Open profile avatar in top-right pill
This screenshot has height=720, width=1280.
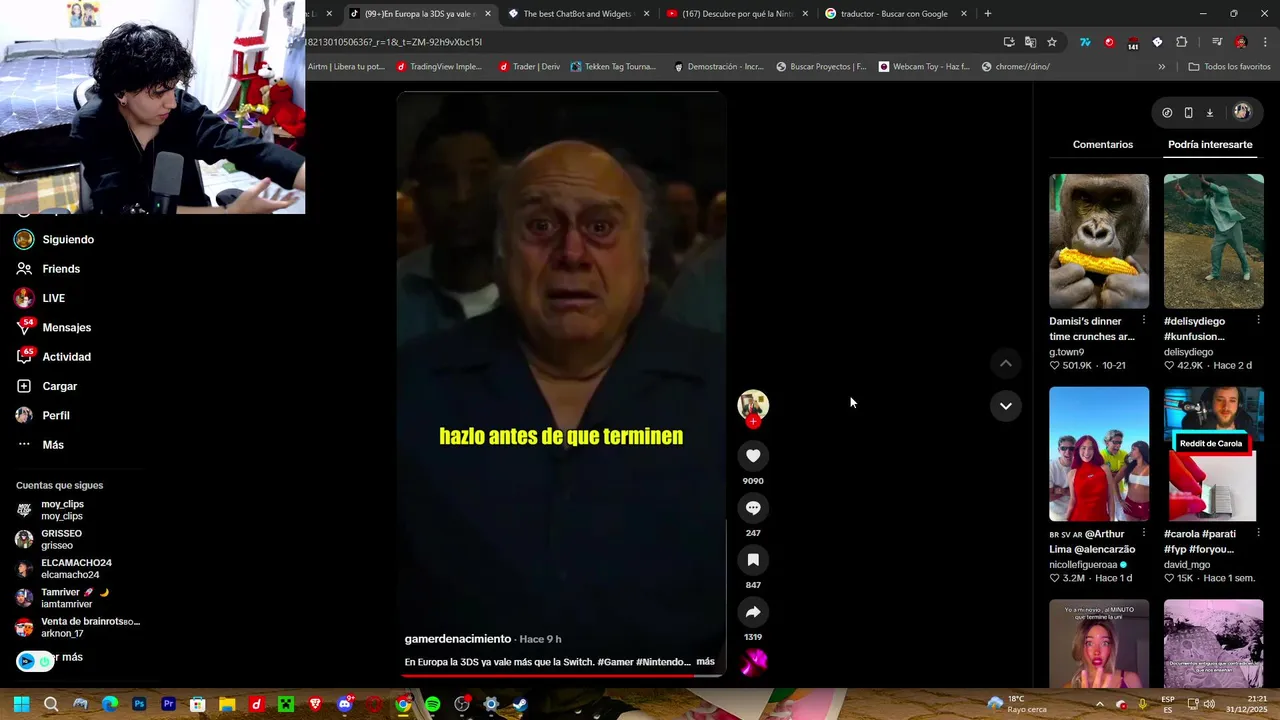tap(1242, 112)
